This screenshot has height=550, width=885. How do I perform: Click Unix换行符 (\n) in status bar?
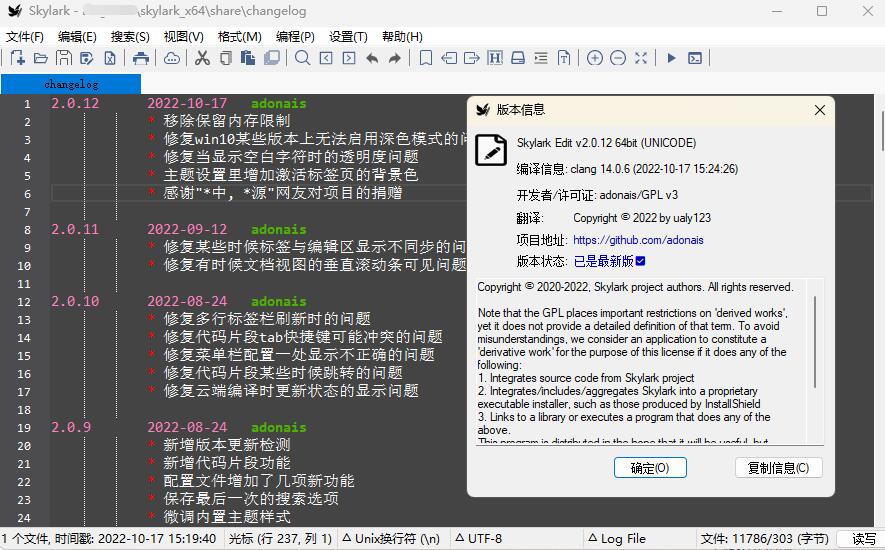pos(391,539)
